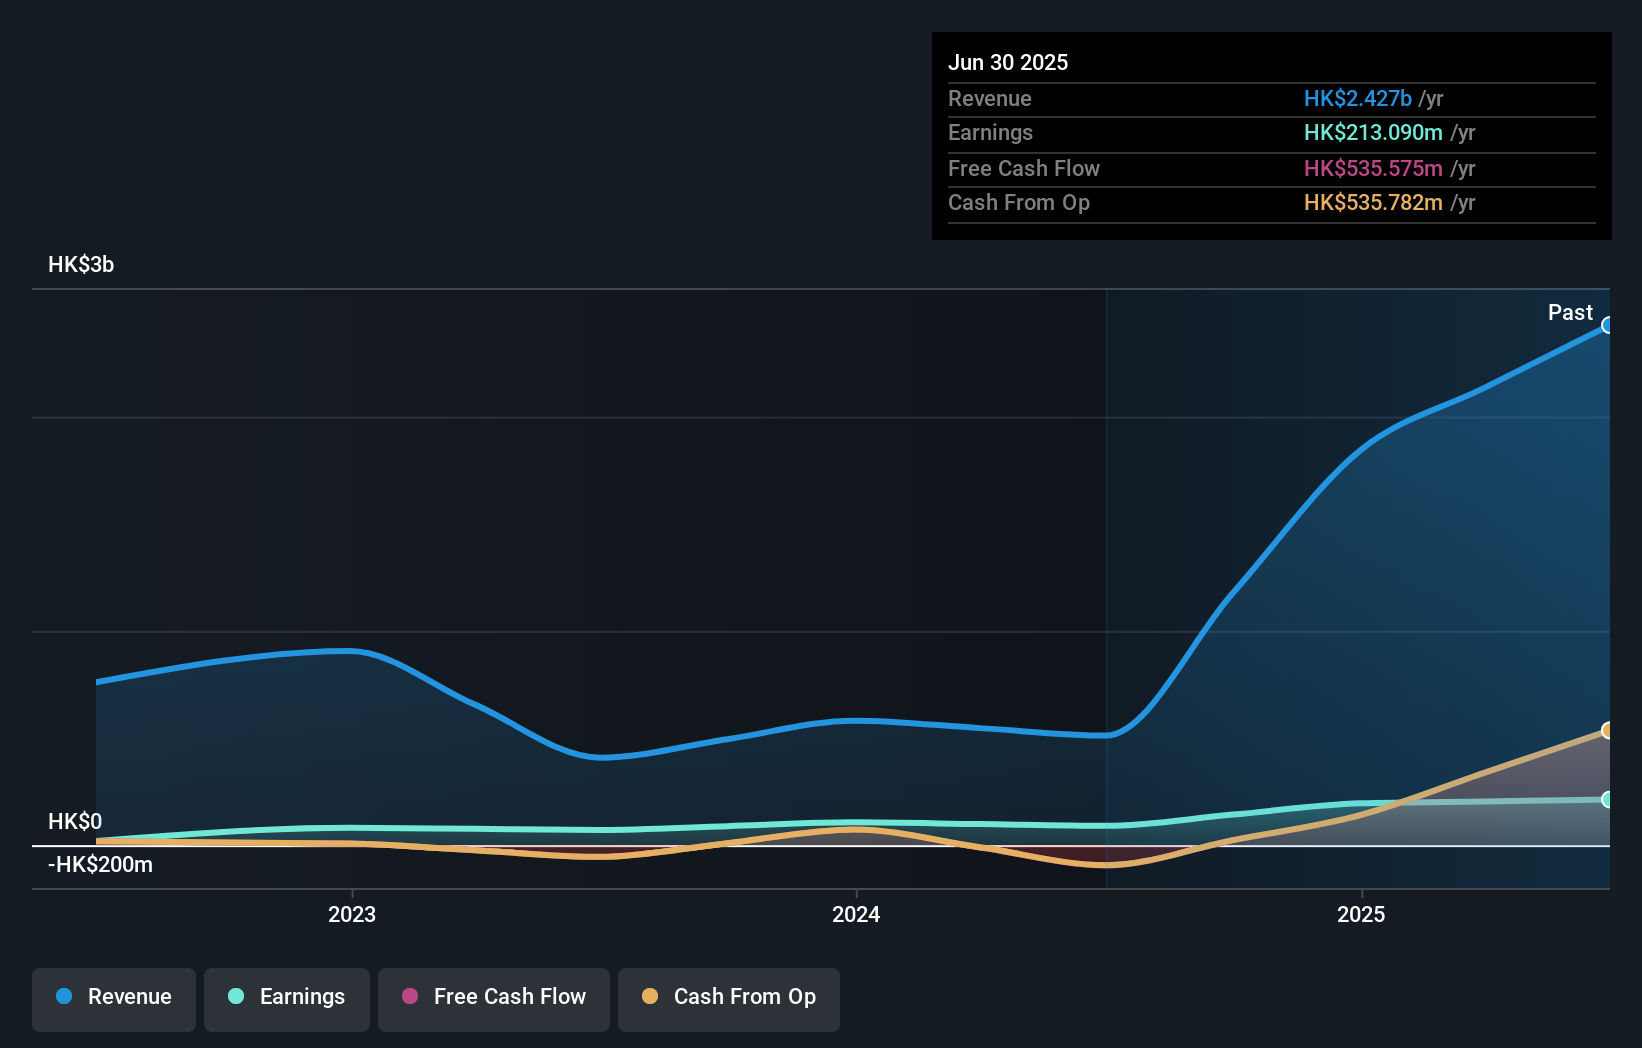
Task: Click the Cash From Op endpoint marker
Action: (x=1607, y=730)
